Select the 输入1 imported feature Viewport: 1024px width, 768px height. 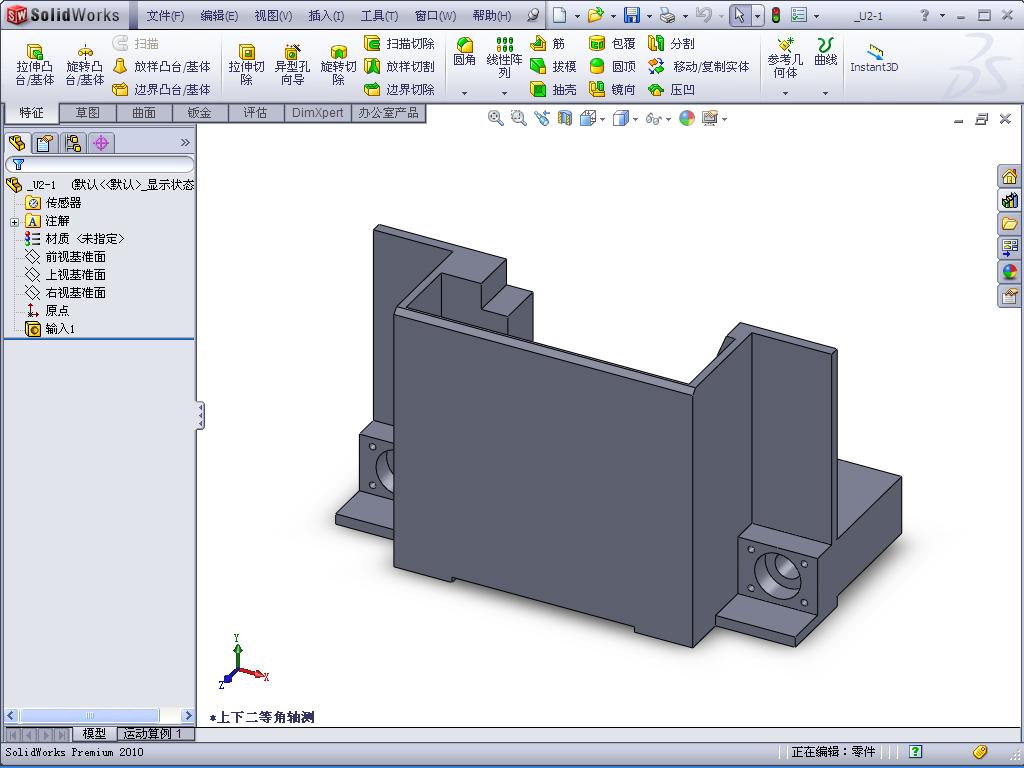50,328
